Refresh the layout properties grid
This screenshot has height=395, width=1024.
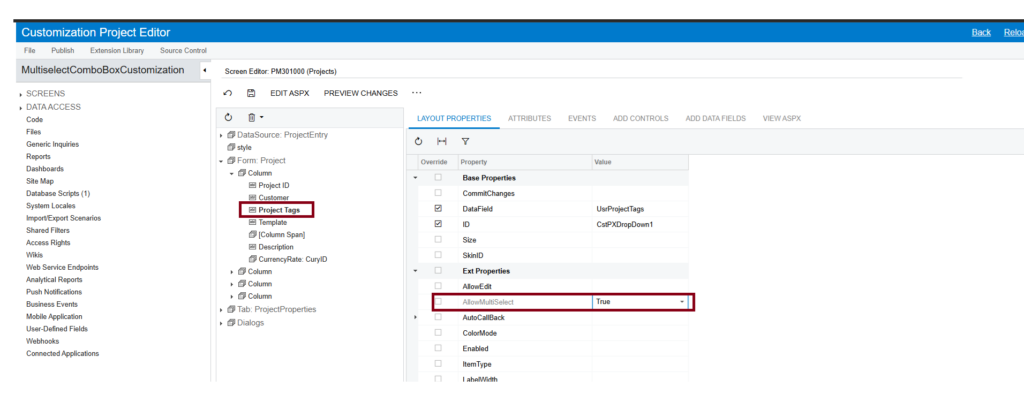419,141
